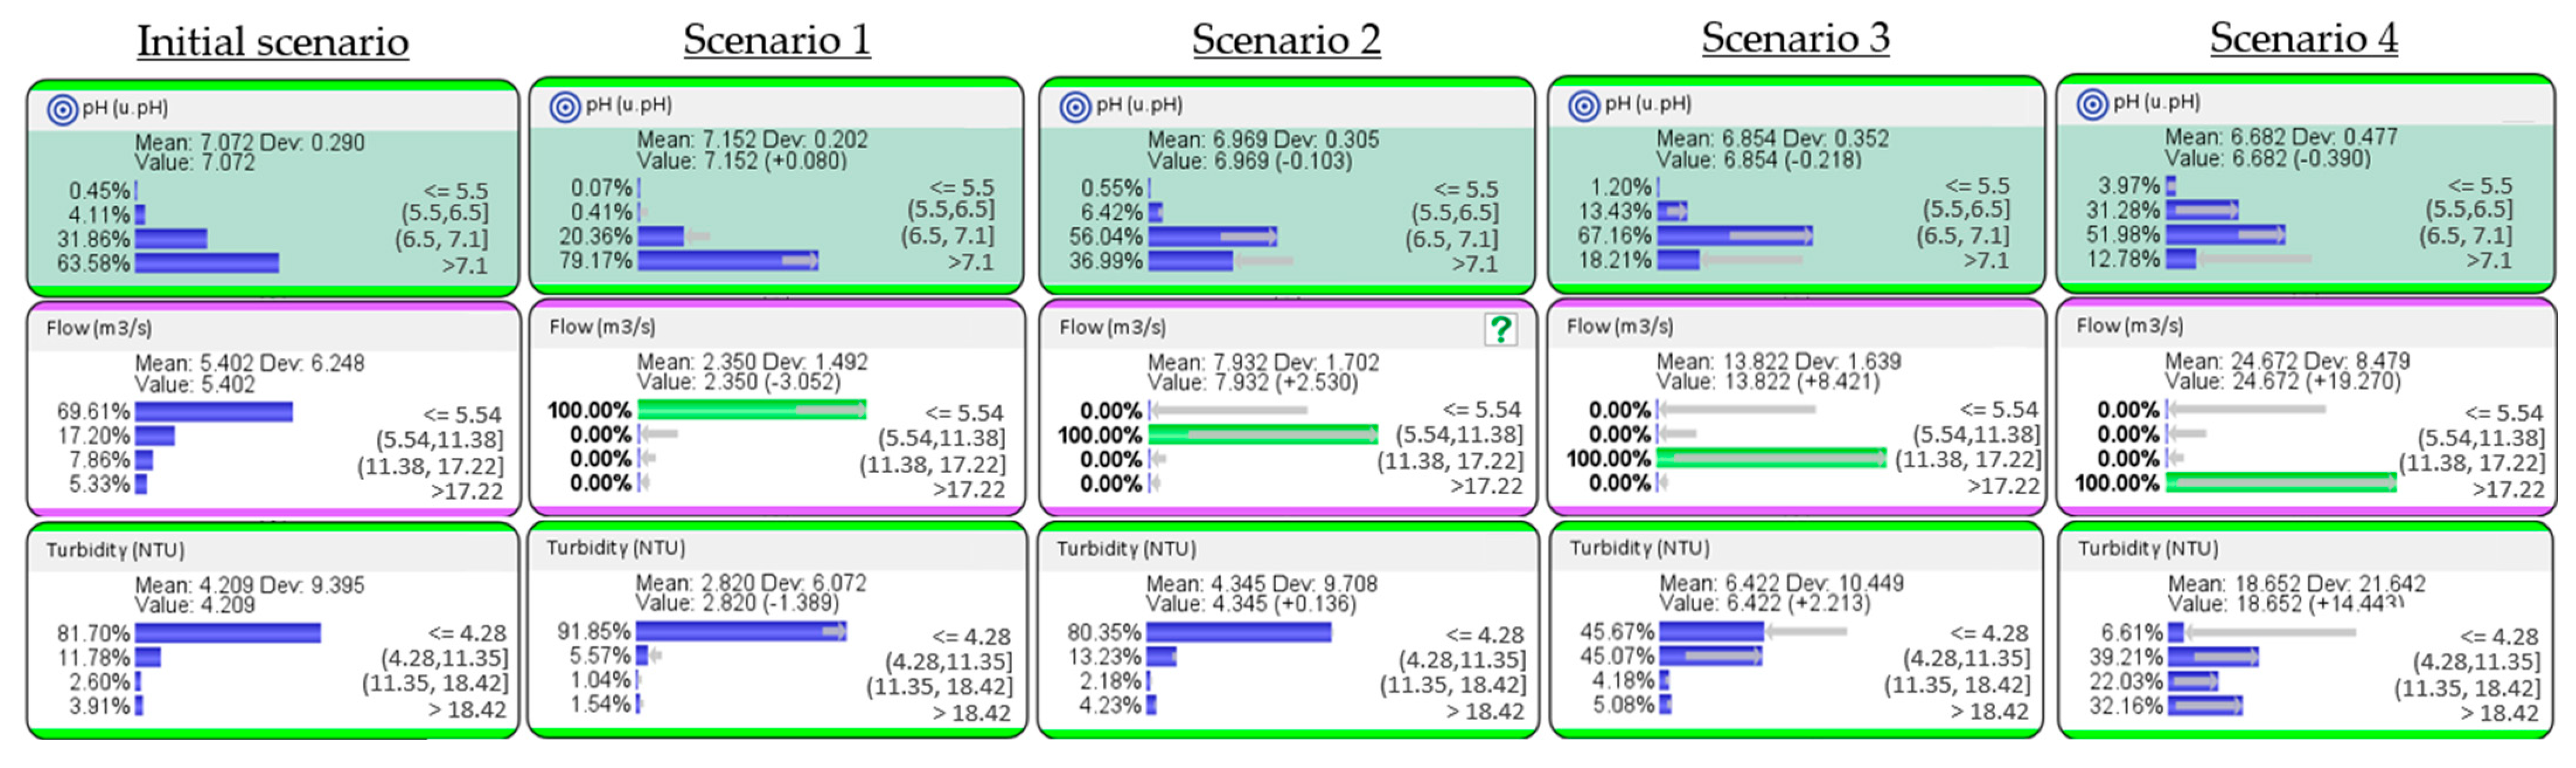This screenshot has height=768, width=2576.
Task: Click the 81.70% Turbidity bar in Initial scenario
Action: pos(228,633)
